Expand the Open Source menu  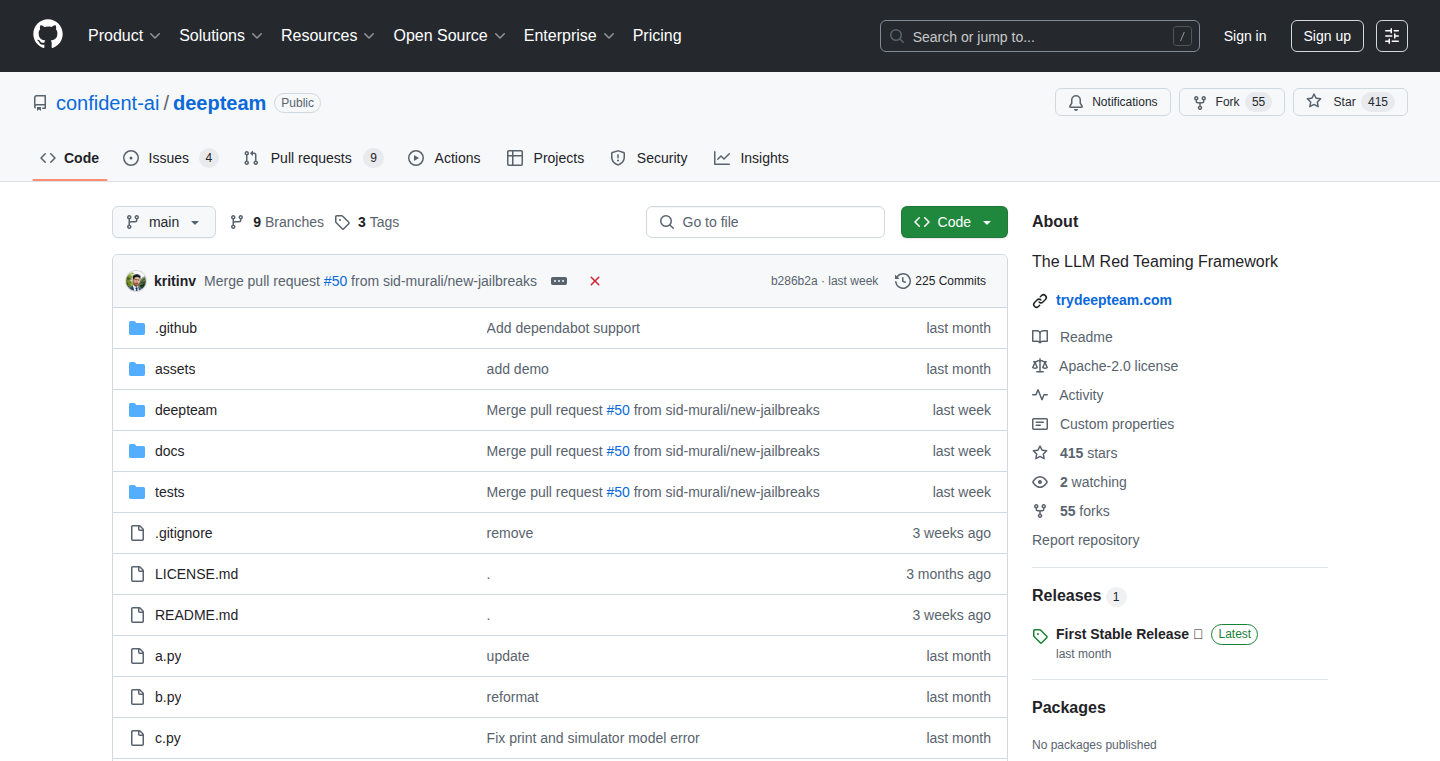click(x=449, y=36)
